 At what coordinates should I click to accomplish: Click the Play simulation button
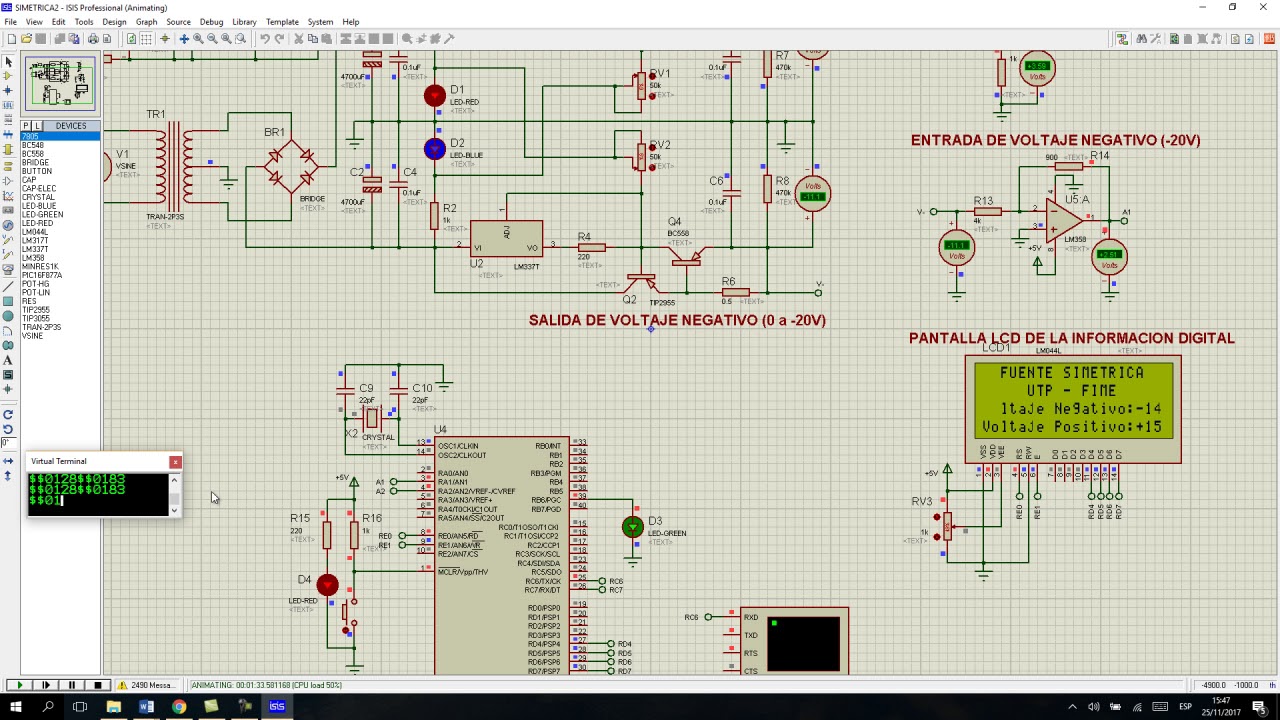19,685
